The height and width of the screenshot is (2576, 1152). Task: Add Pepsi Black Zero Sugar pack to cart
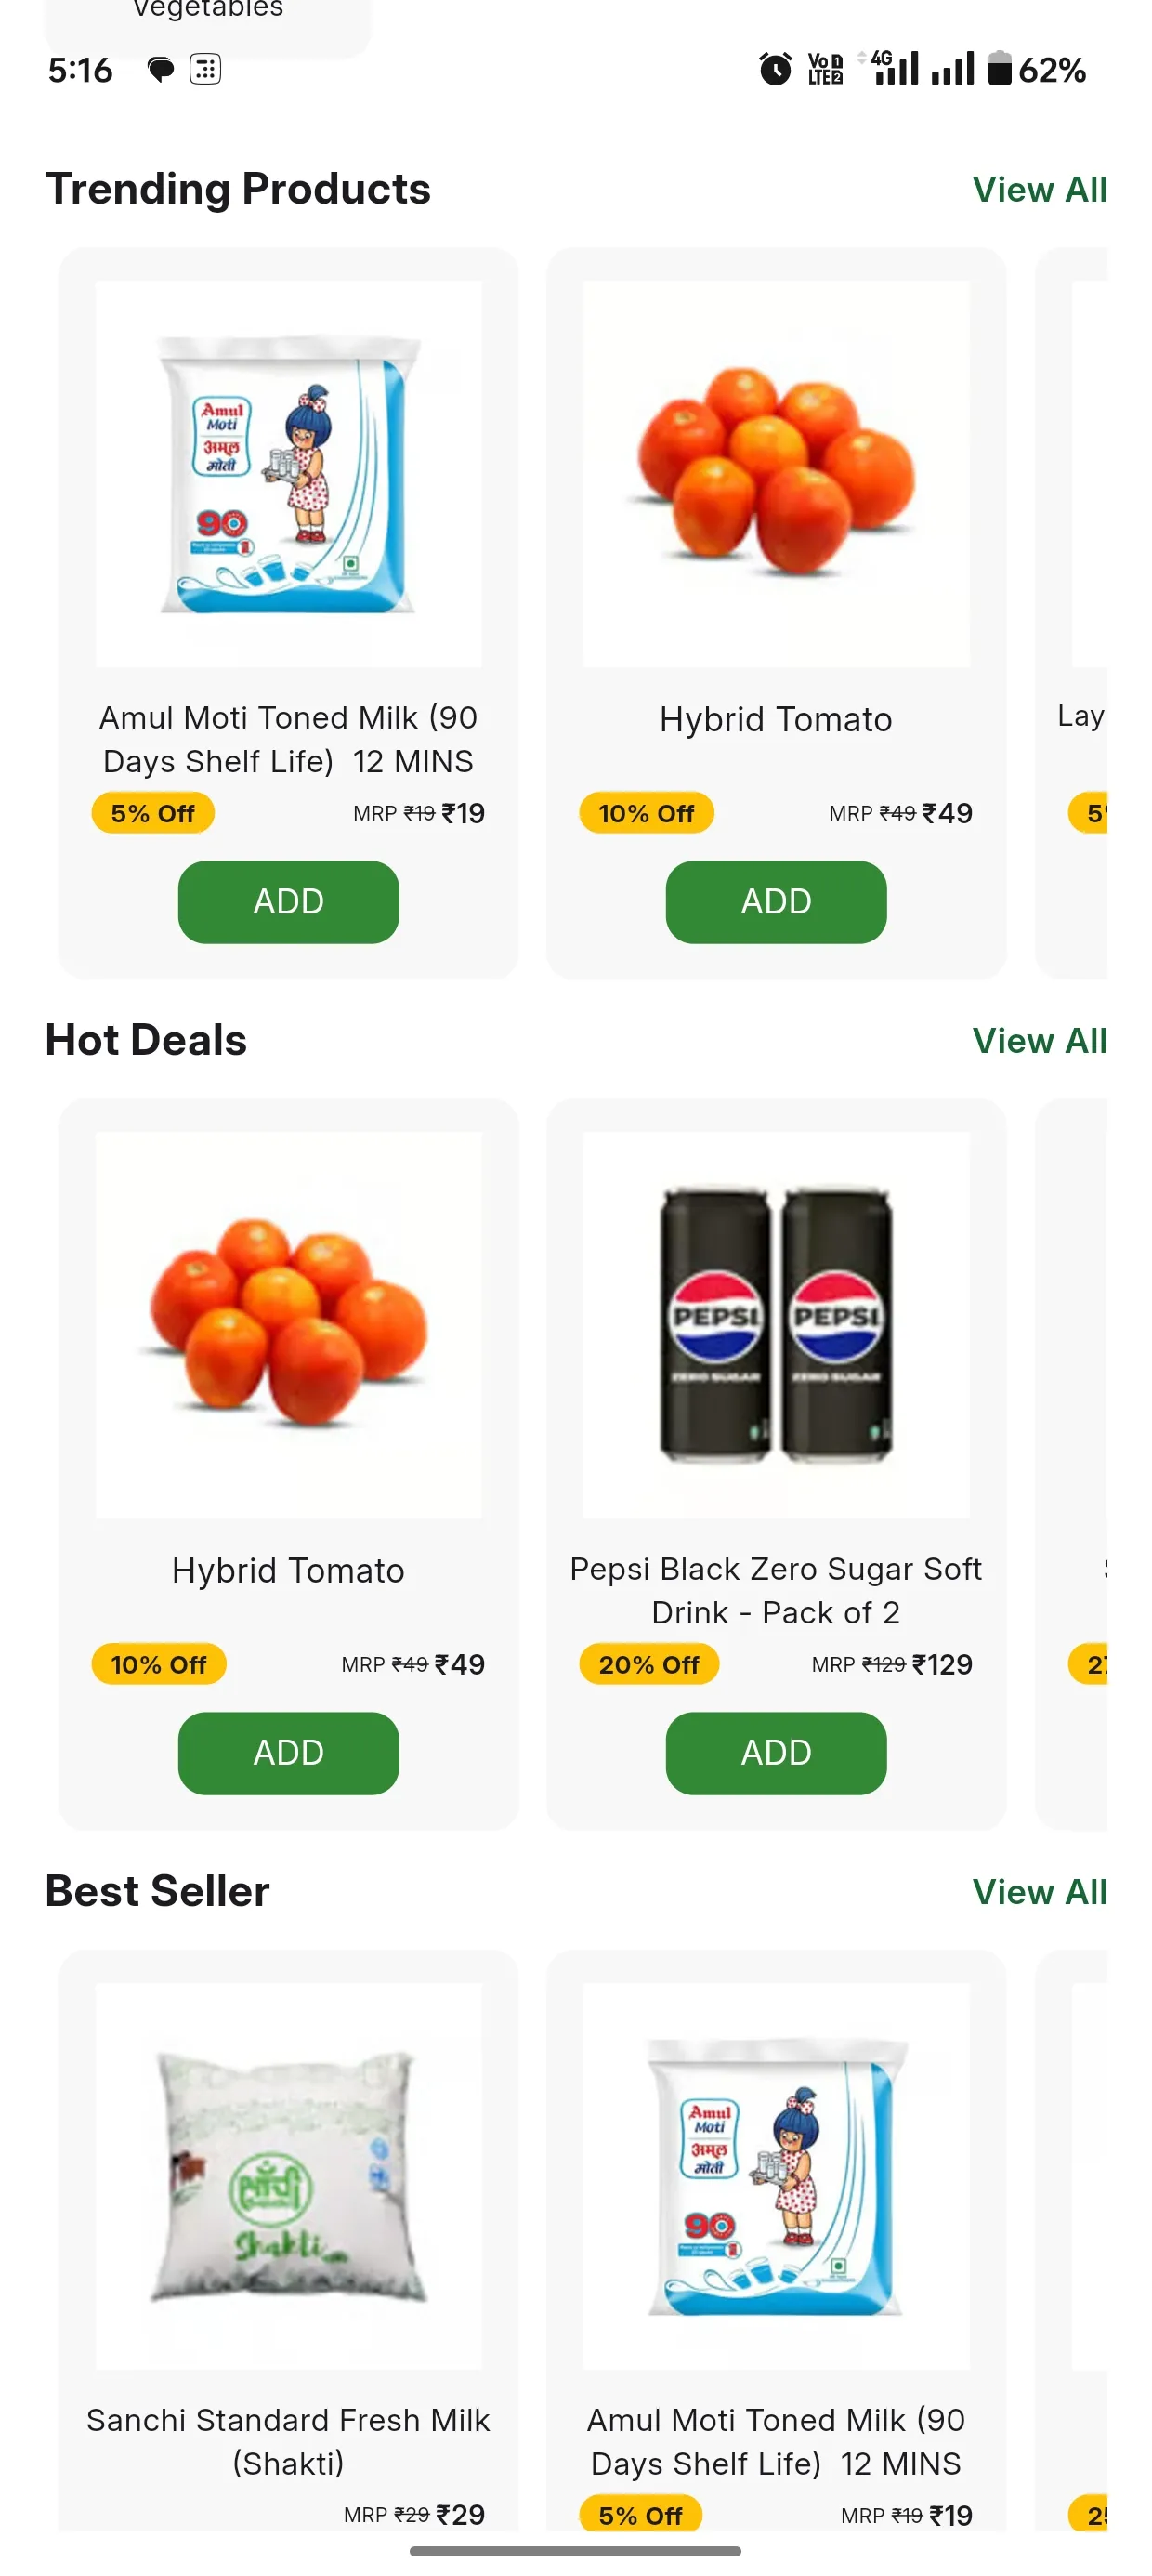coord(776,1753)
